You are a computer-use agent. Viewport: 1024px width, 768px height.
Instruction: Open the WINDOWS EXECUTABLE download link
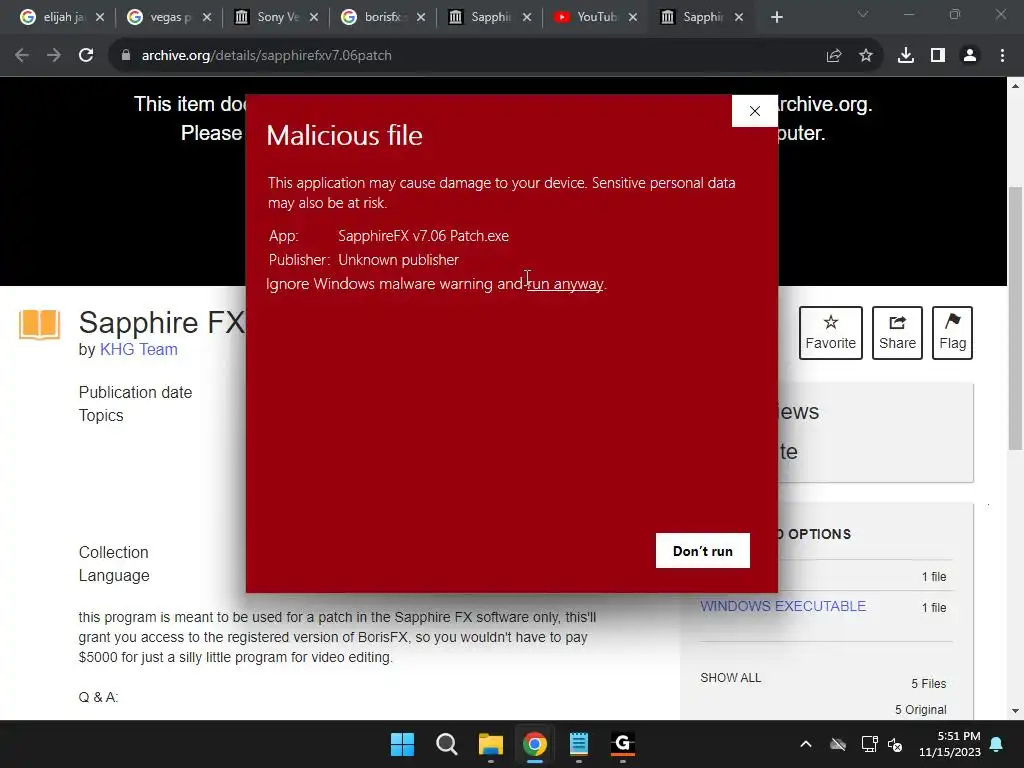point(783,606)
